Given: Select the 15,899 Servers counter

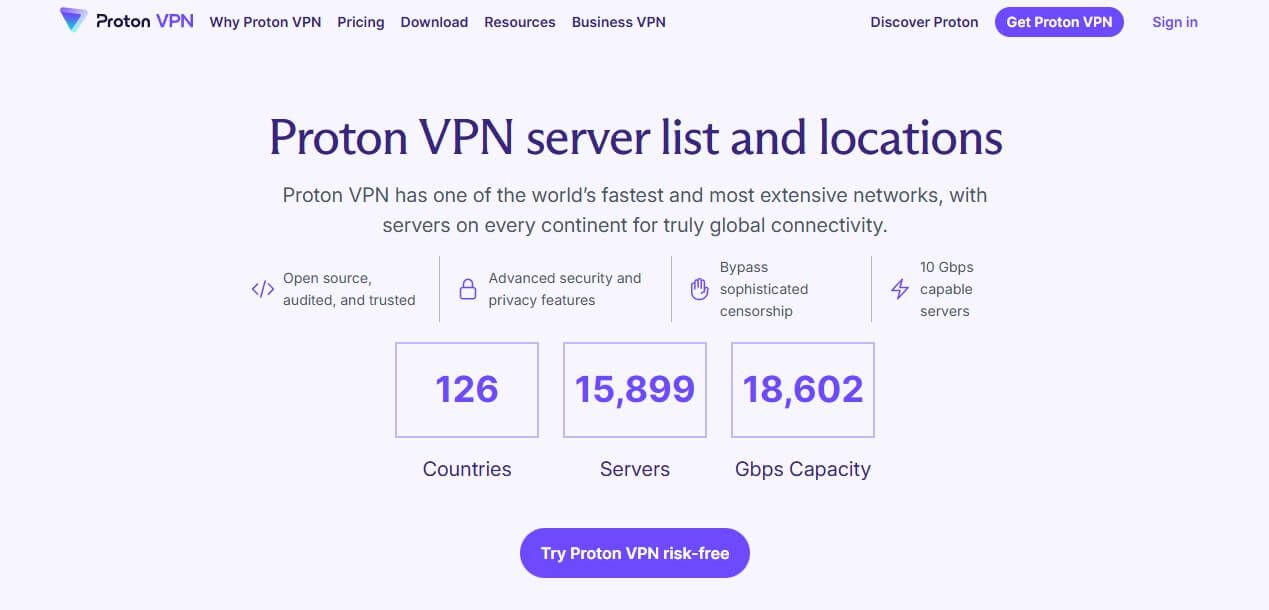Looking at the screenshot, I should click(634, 390).
